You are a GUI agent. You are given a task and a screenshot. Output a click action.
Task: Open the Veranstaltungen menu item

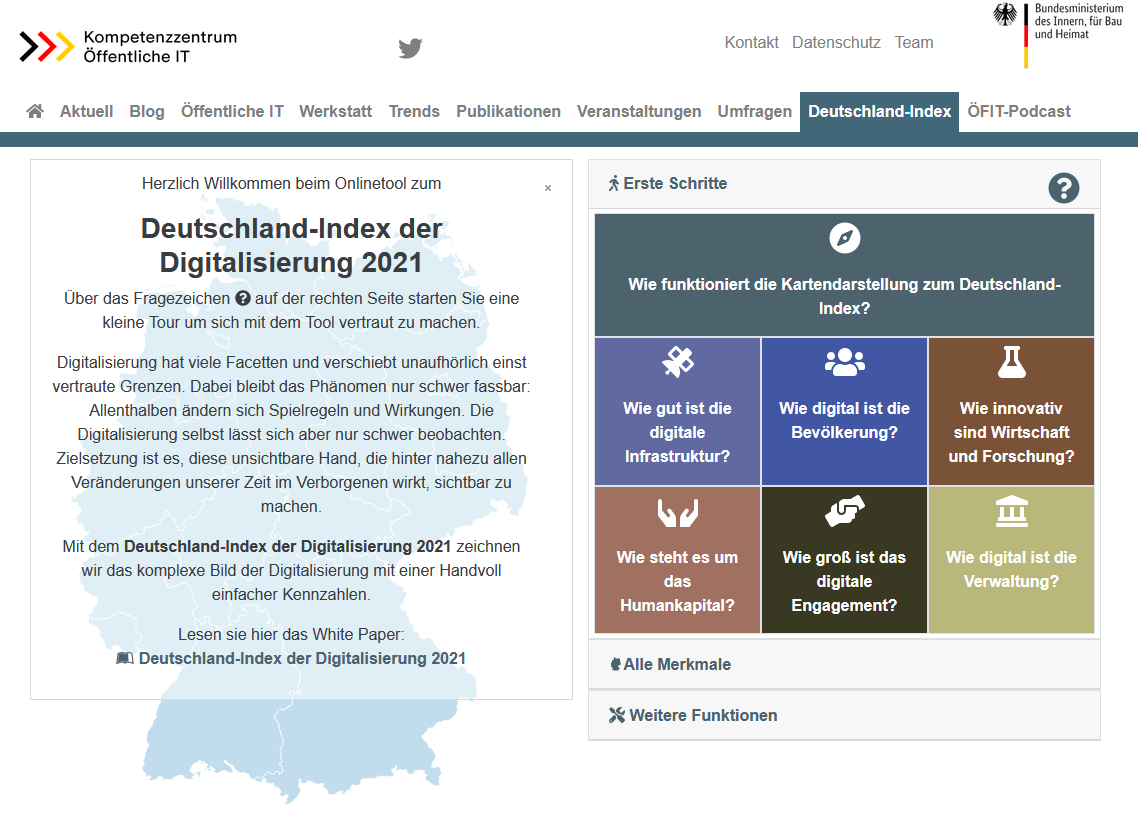pos(639,111)
